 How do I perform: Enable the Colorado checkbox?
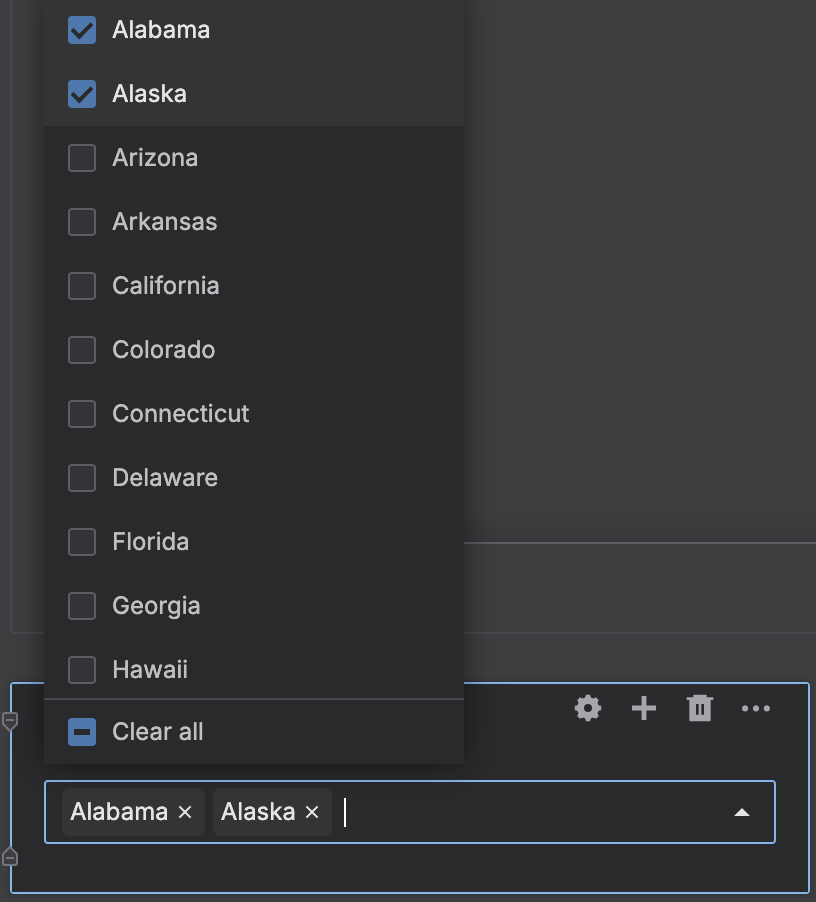(82, 350)
